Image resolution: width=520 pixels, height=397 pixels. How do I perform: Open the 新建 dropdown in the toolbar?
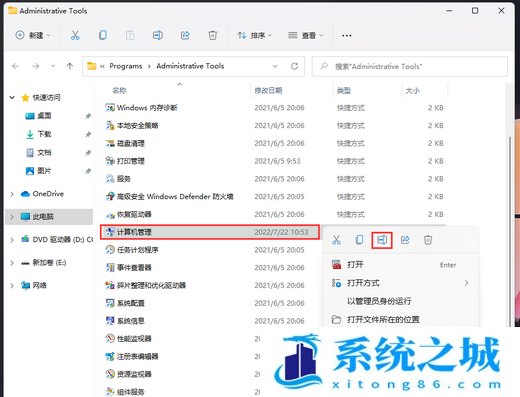tap(33, 35)
